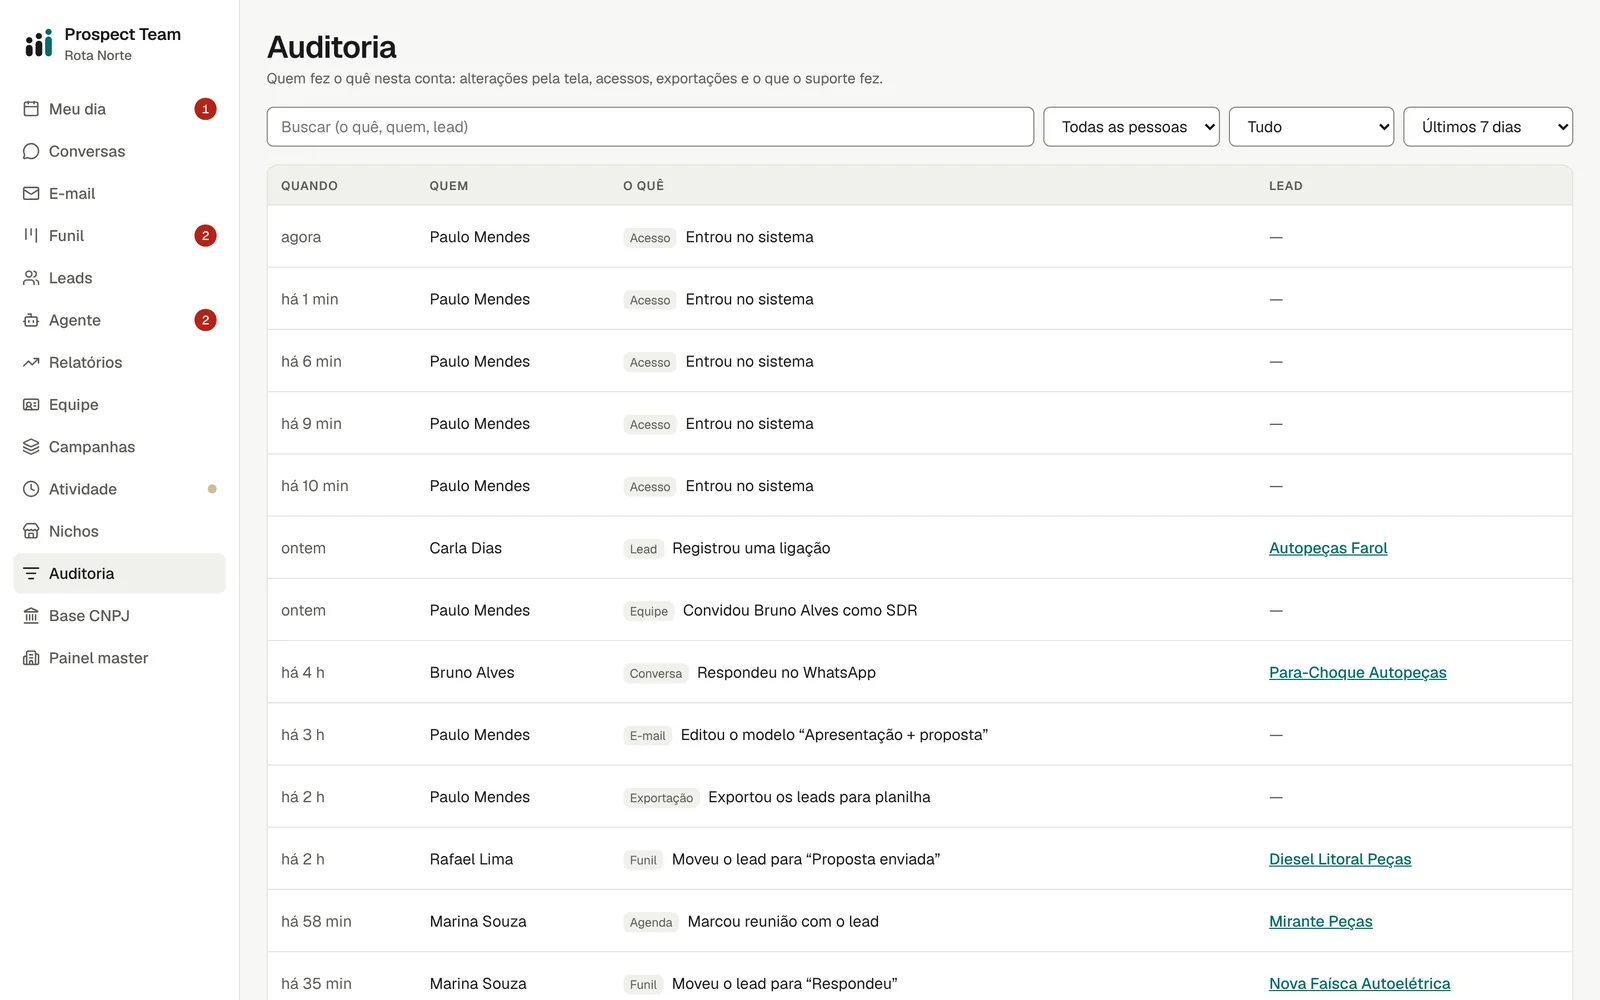Select Leads in the sidebar
Image resolution: width=1600 pixels, height=1000 pixels.
[x=119, y=278]
